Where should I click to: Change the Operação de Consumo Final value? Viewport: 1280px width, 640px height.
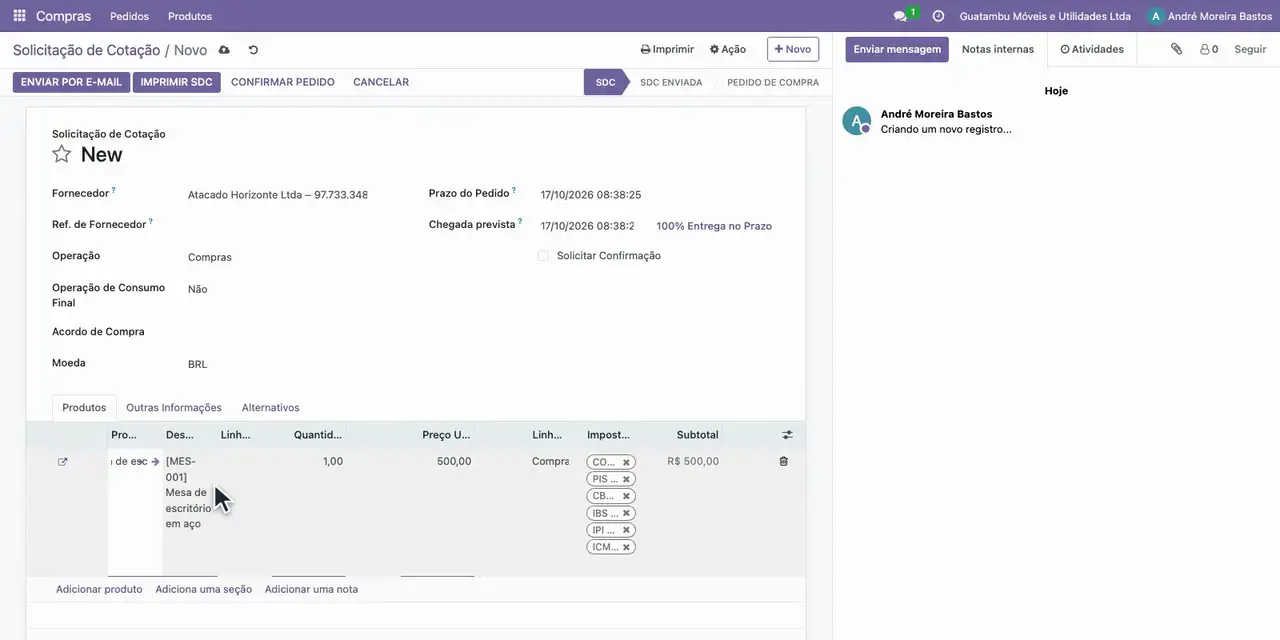(x=278, y=289)
